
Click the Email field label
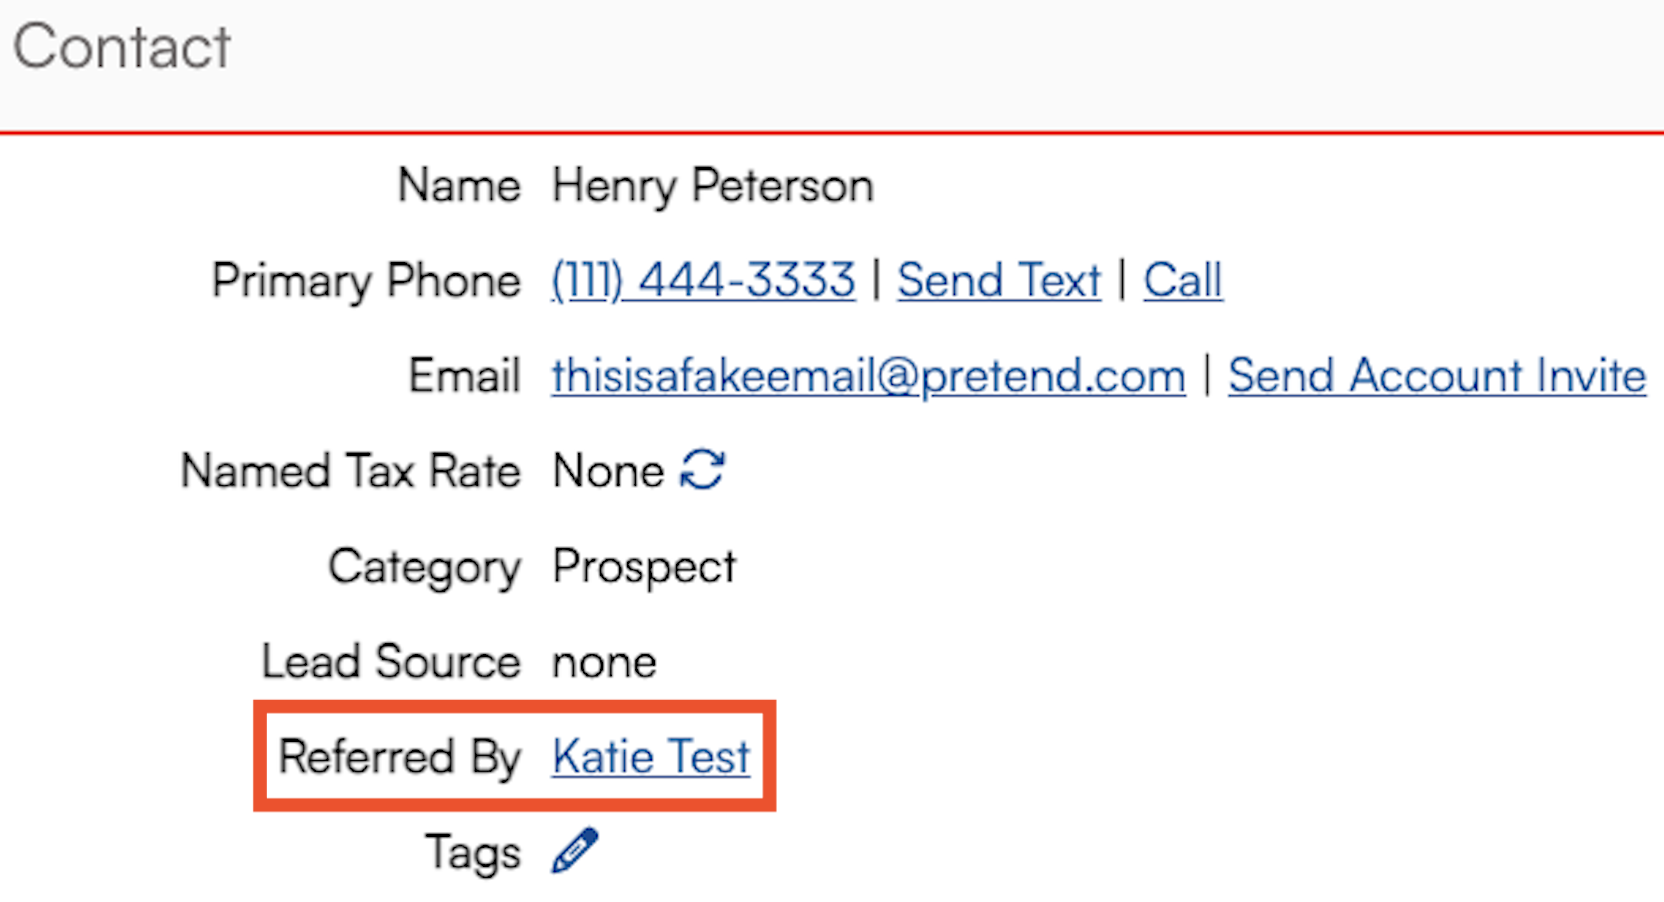[464, 377]
